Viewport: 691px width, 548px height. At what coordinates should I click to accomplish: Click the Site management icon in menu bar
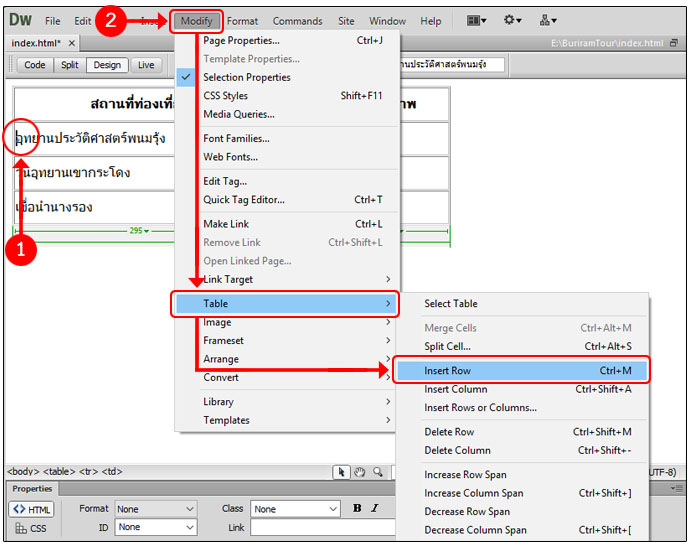tap(549, 20)
